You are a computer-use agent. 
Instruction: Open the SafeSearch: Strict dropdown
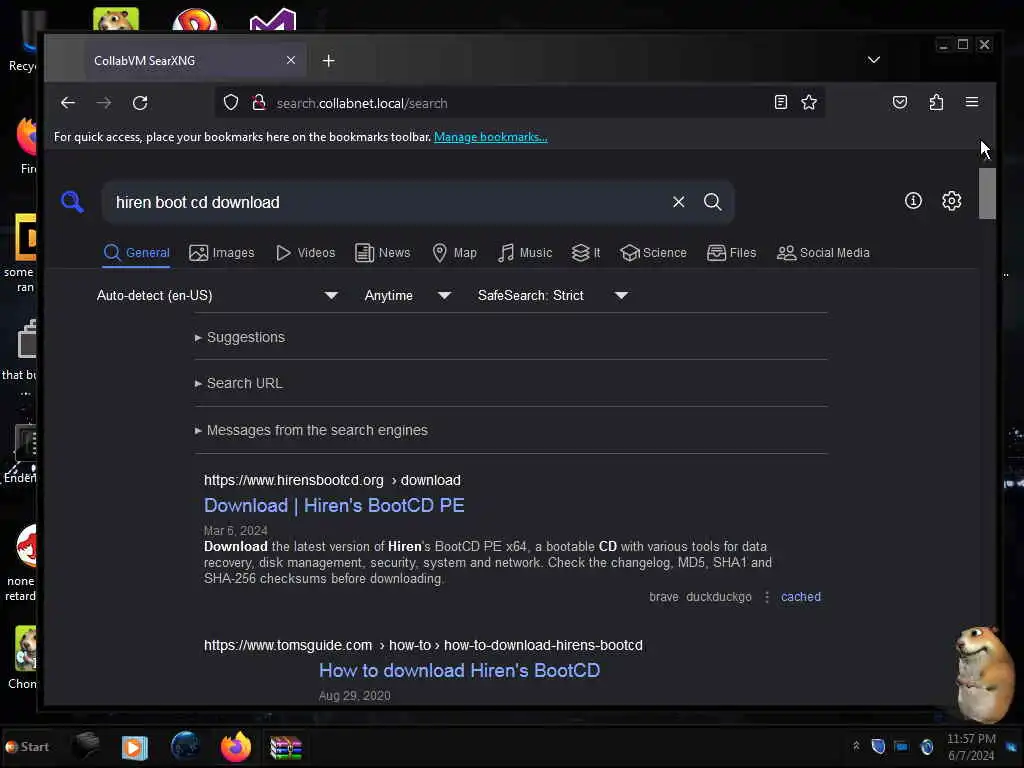click(552, 295)
